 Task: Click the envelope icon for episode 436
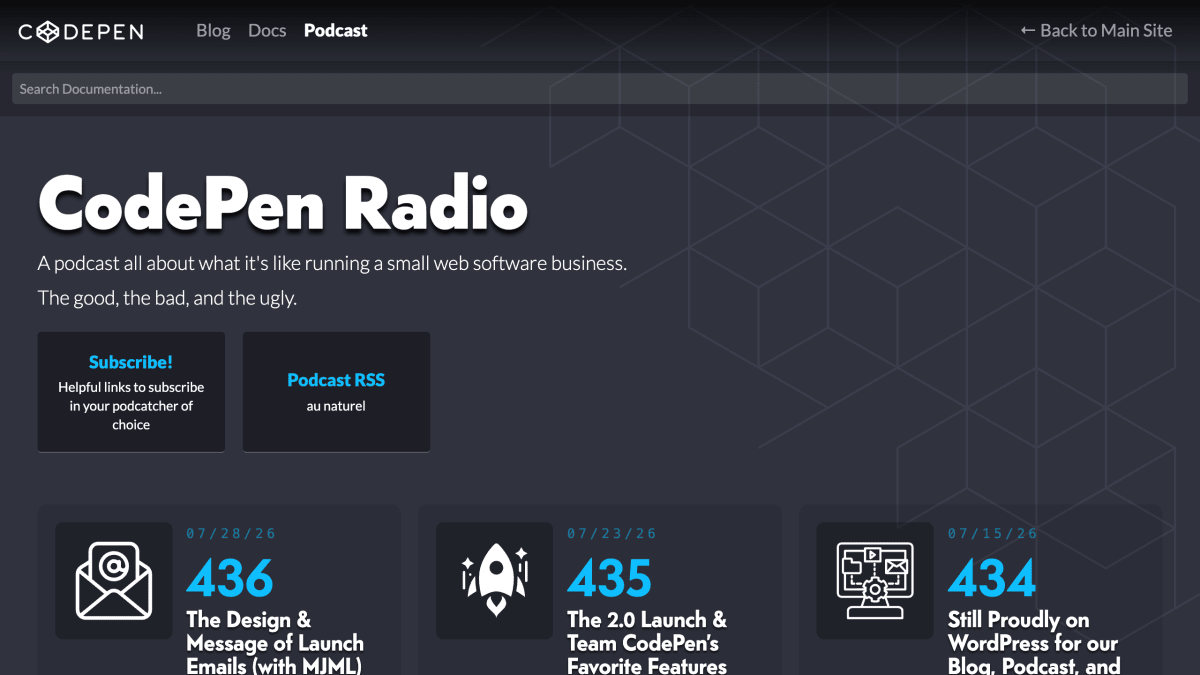114,581
